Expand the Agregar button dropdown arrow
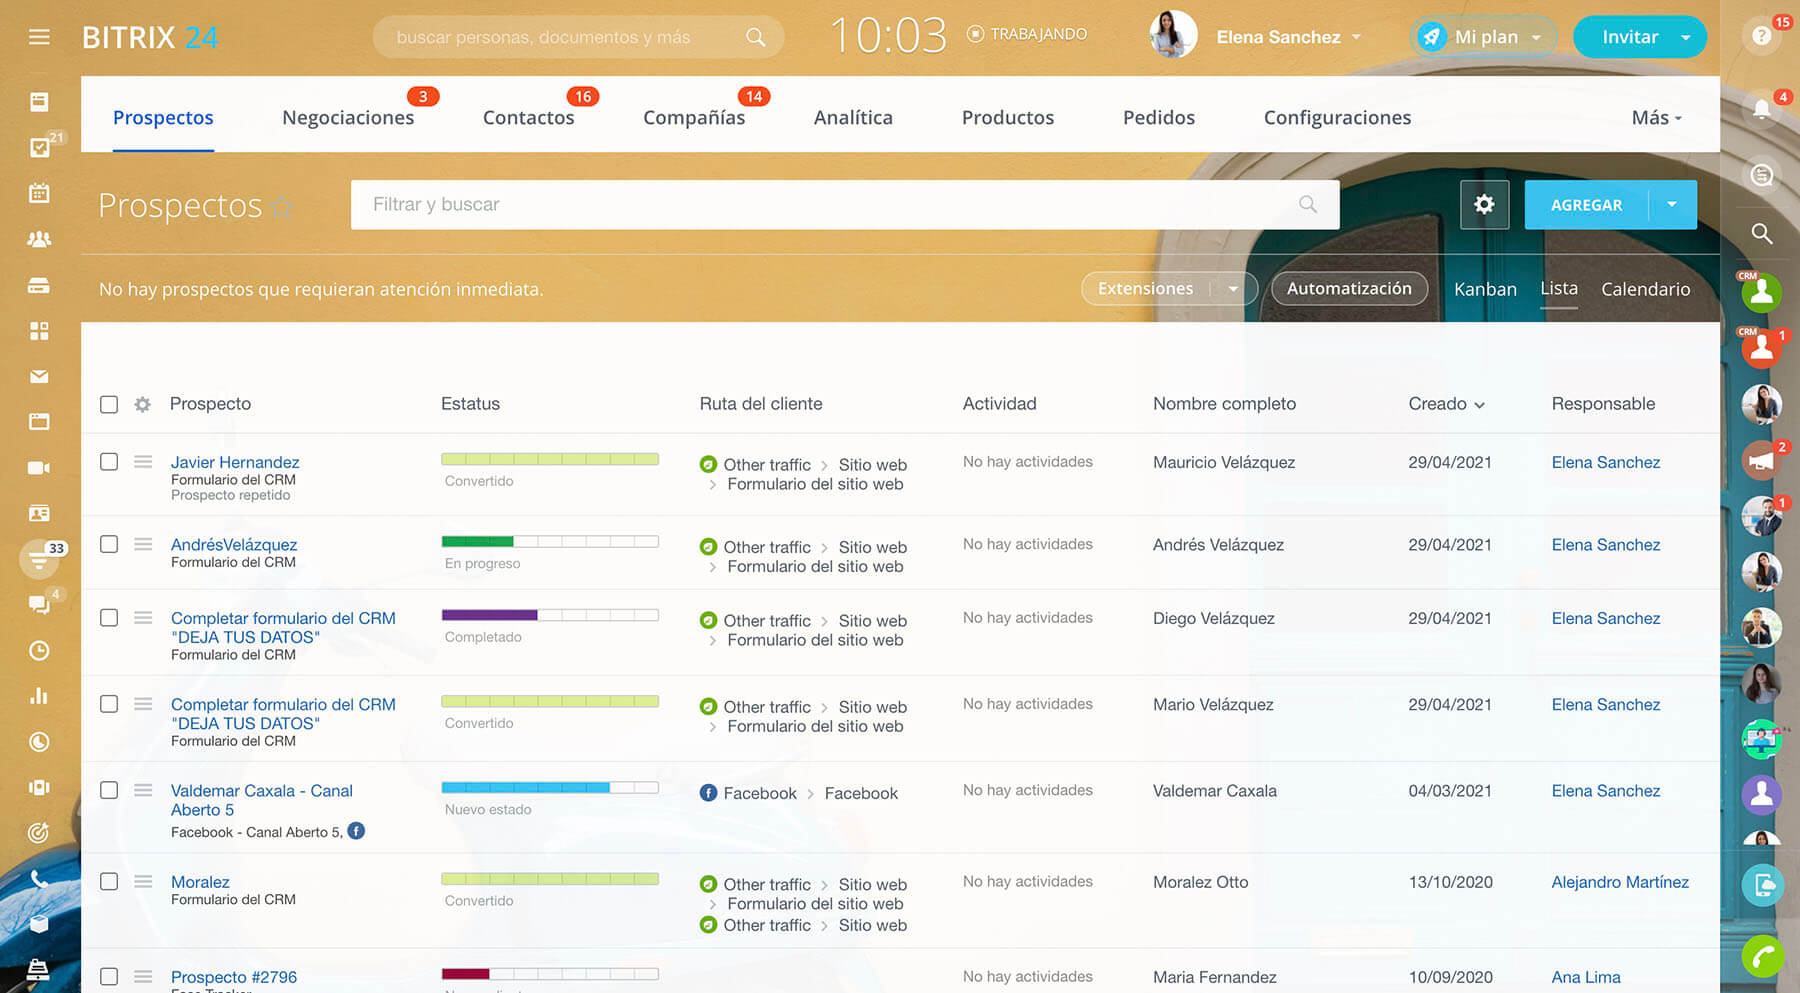Screen dimensions: 1800x993 1672,204
